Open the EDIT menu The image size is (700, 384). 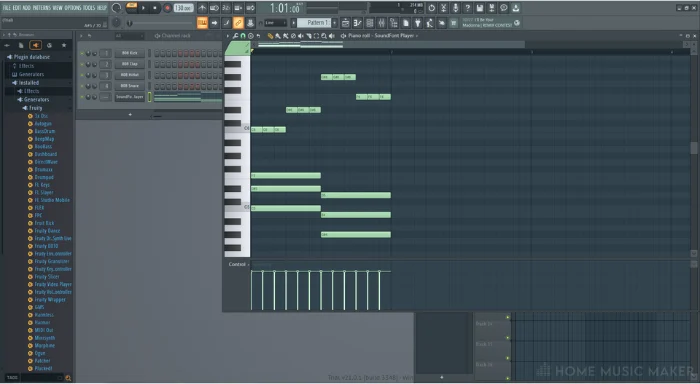pyautogui.click(x=17, y=8)
